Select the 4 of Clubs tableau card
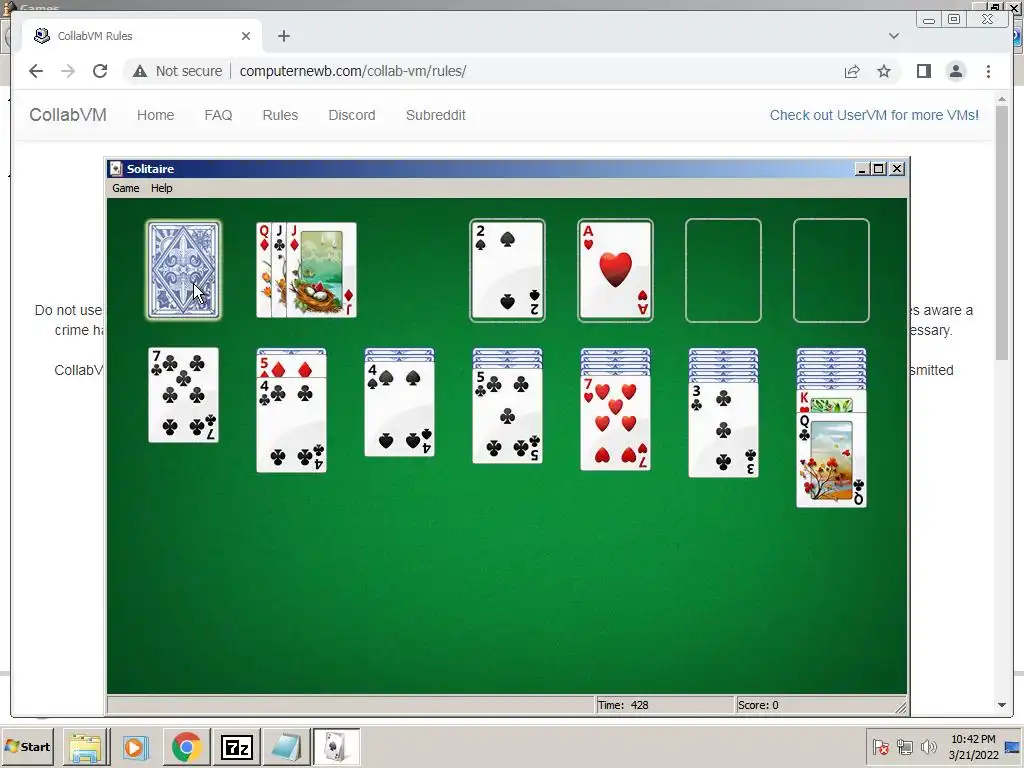The width and height of the screenshot is (1024, 768). coord(291,424)
